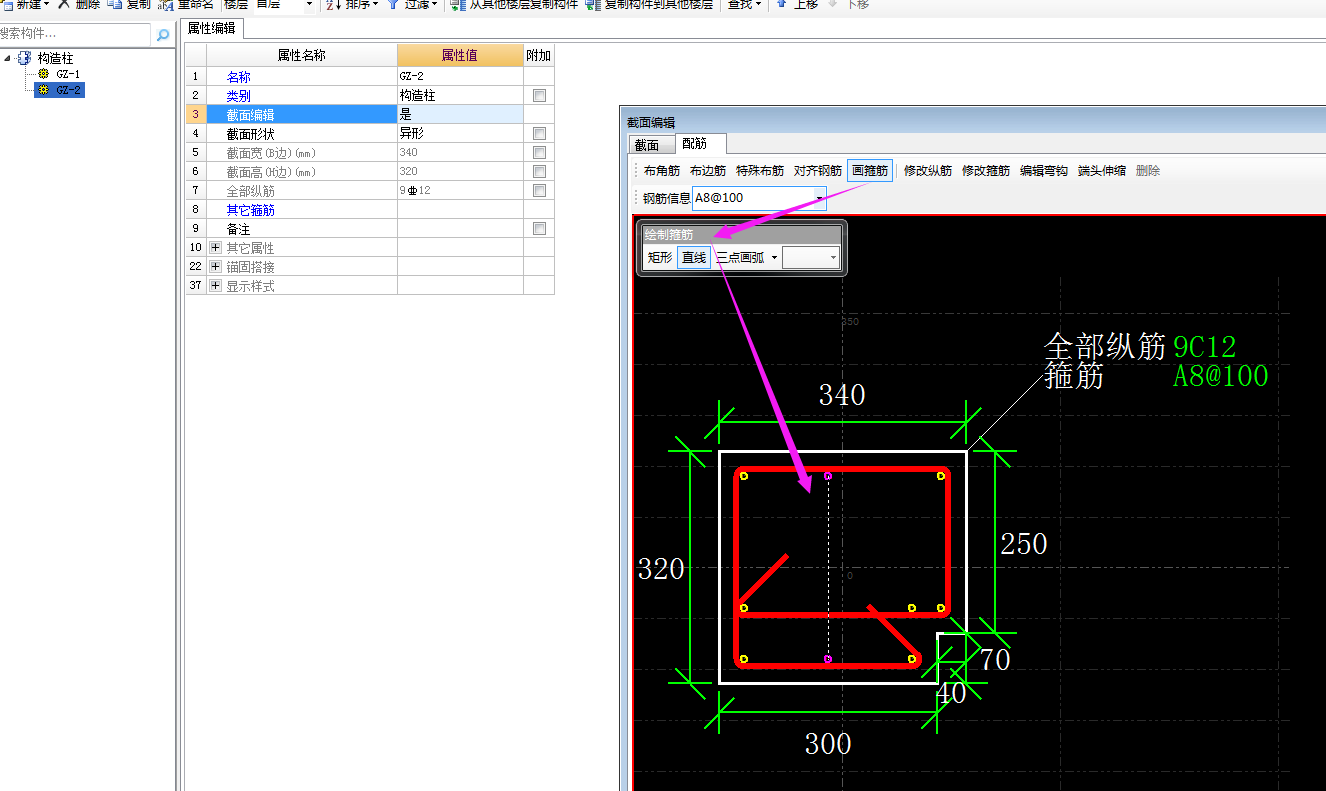Viewport: 1326px width, 791px height.
Task: Toggle the 附加 checkbox for 截面高 row
Action: pos(539,171)
